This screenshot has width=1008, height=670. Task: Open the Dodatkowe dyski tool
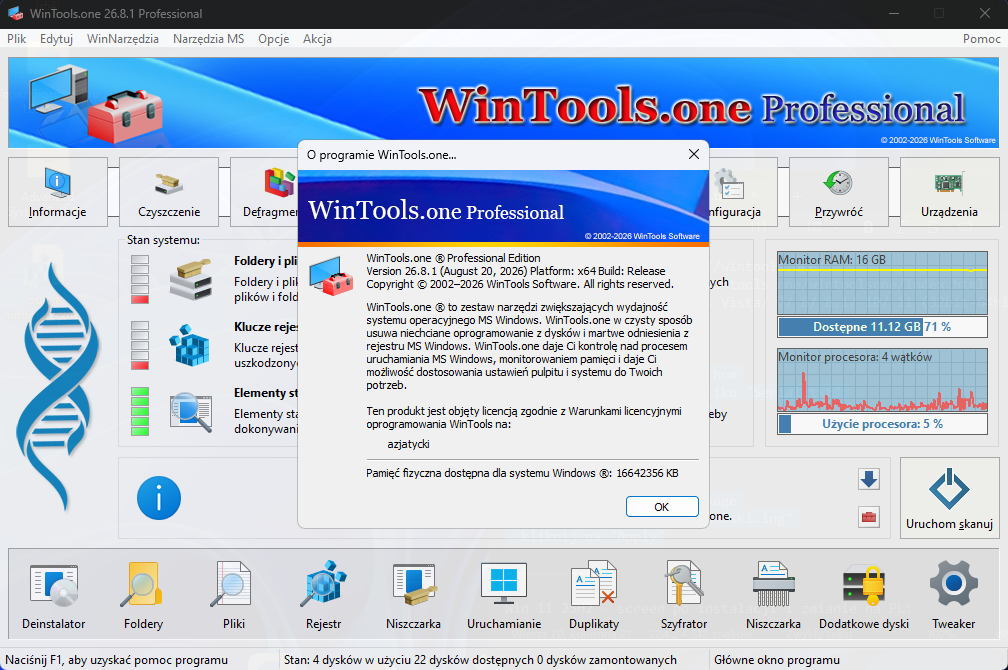[x=864, y=595]
